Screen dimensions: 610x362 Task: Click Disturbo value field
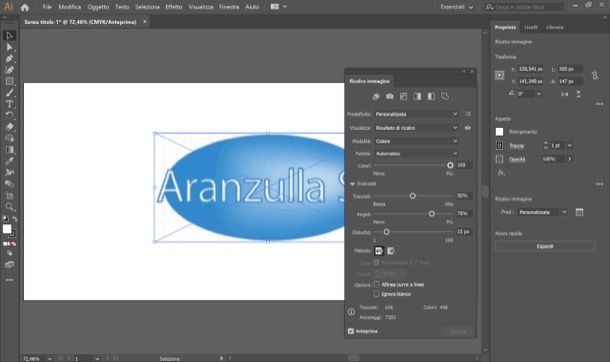pos(464,232)
